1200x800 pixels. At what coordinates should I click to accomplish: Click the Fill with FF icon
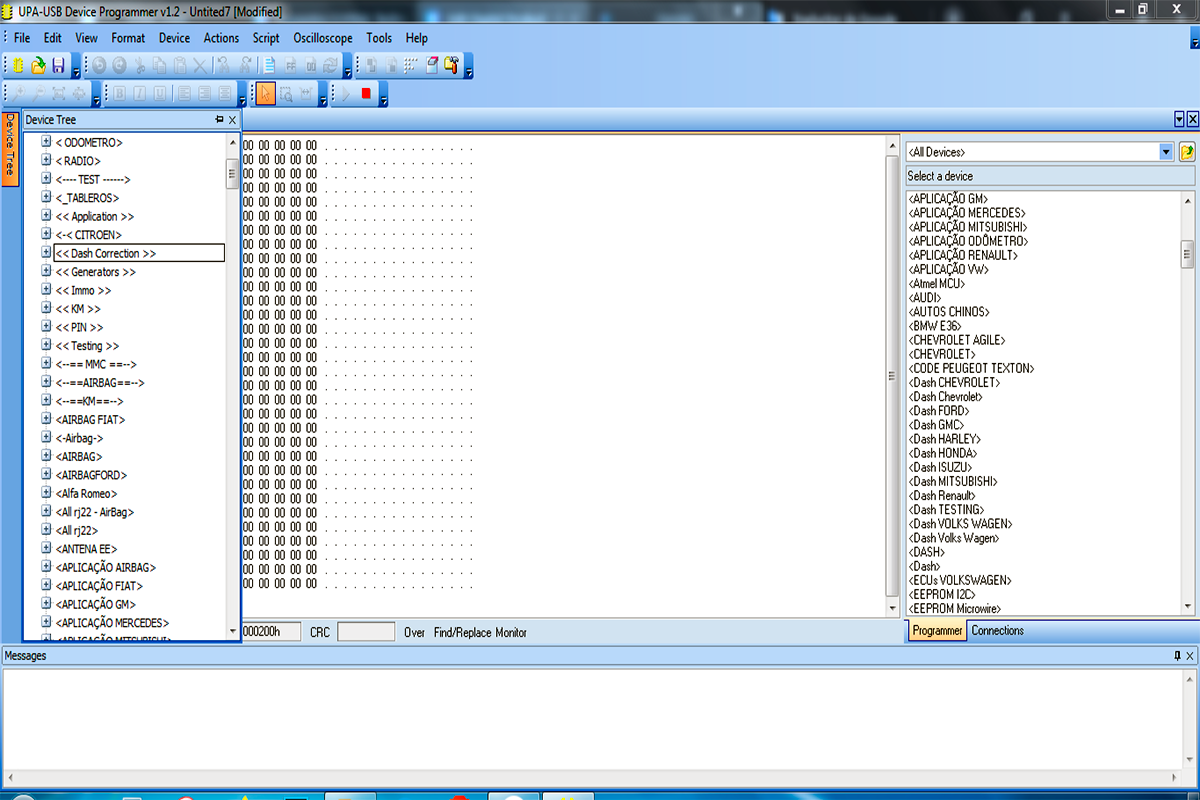[x=290, y=66]
